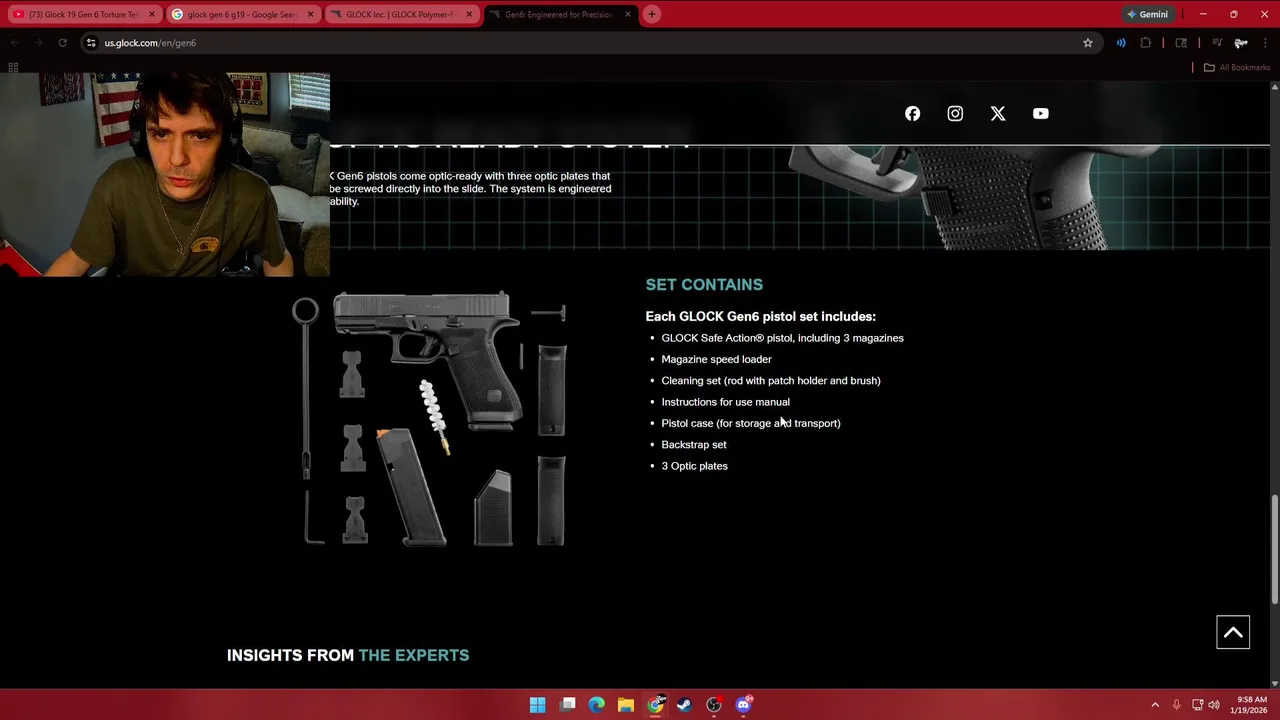Bookmark this page with the star icon
1280x720 pixels.
point(1088,43)
